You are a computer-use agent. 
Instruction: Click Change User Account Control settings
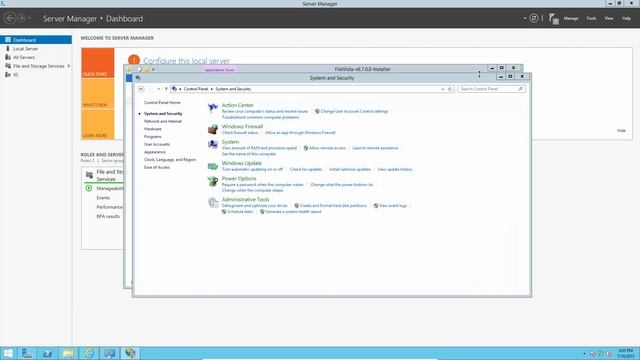click(x=354, y=111)
